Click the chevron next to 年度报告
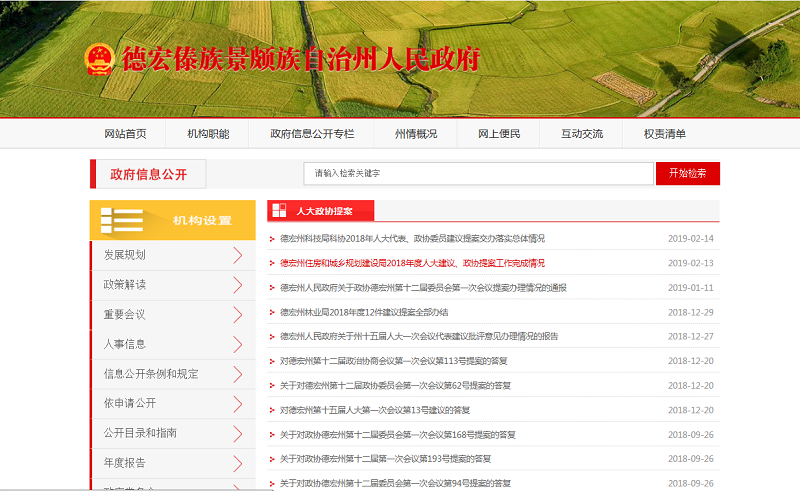The height and width of the screenshot is (491, 800). tap(237, 462)
